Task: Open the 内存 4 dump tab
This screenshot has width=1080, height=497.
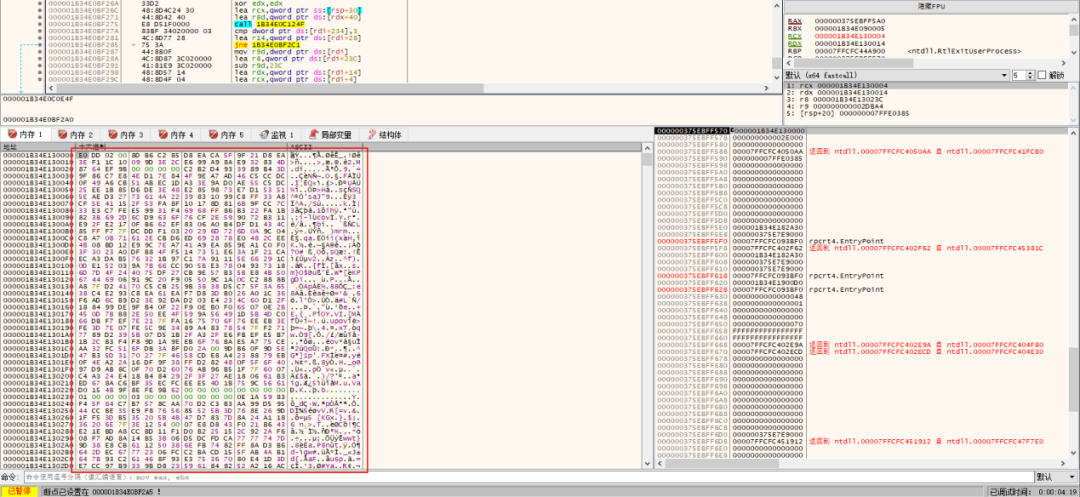Action: click(176, 134)
